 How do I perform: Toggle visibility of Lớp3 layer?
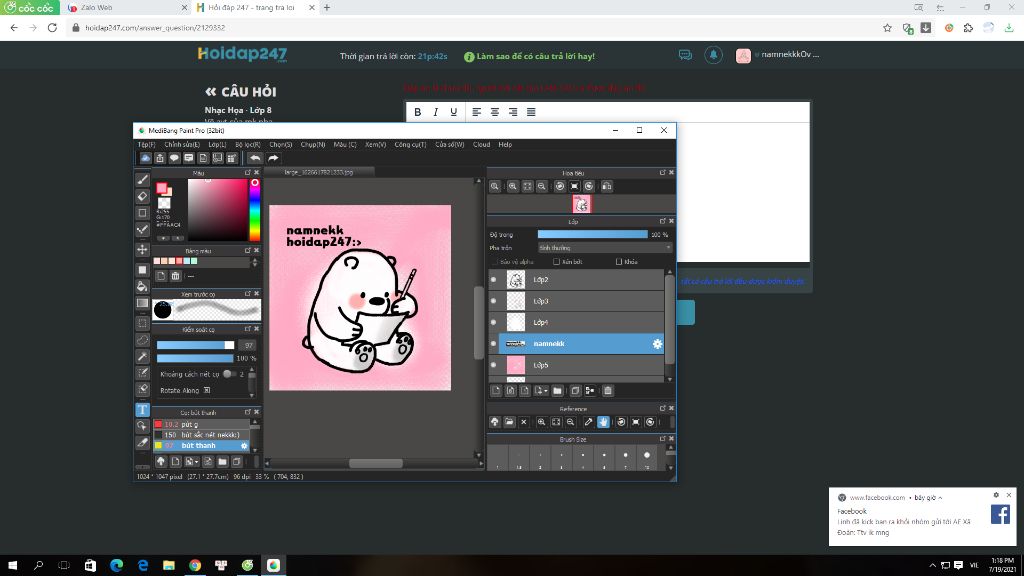pyautogui.click(x=494, y=301)
